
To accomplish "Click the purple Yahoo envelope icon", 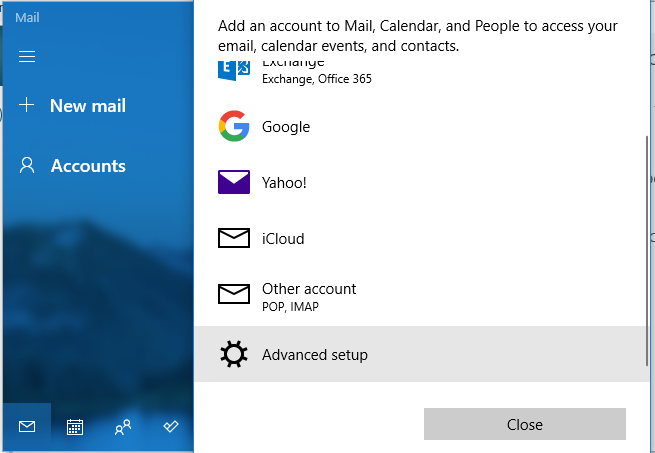I will coord(234,182).
